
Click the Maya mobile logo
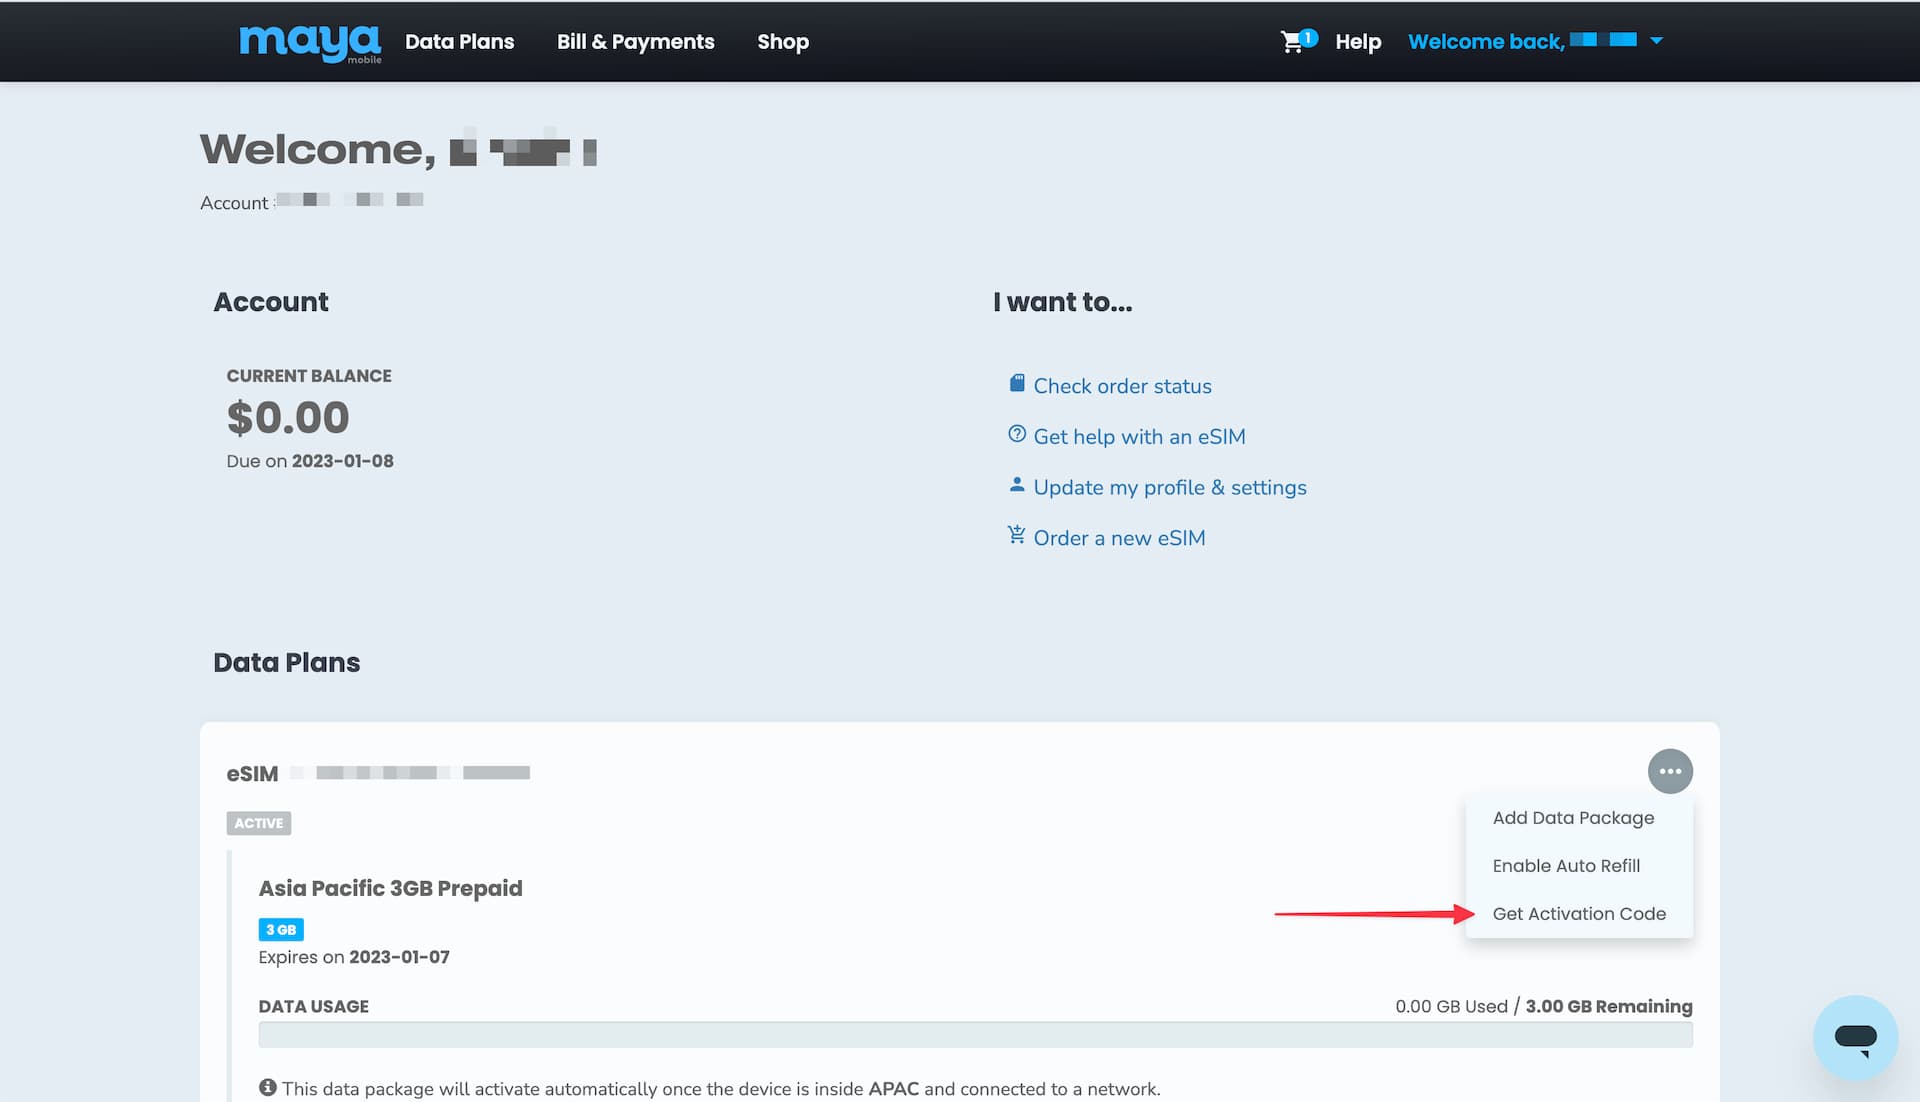coord(310,43)
